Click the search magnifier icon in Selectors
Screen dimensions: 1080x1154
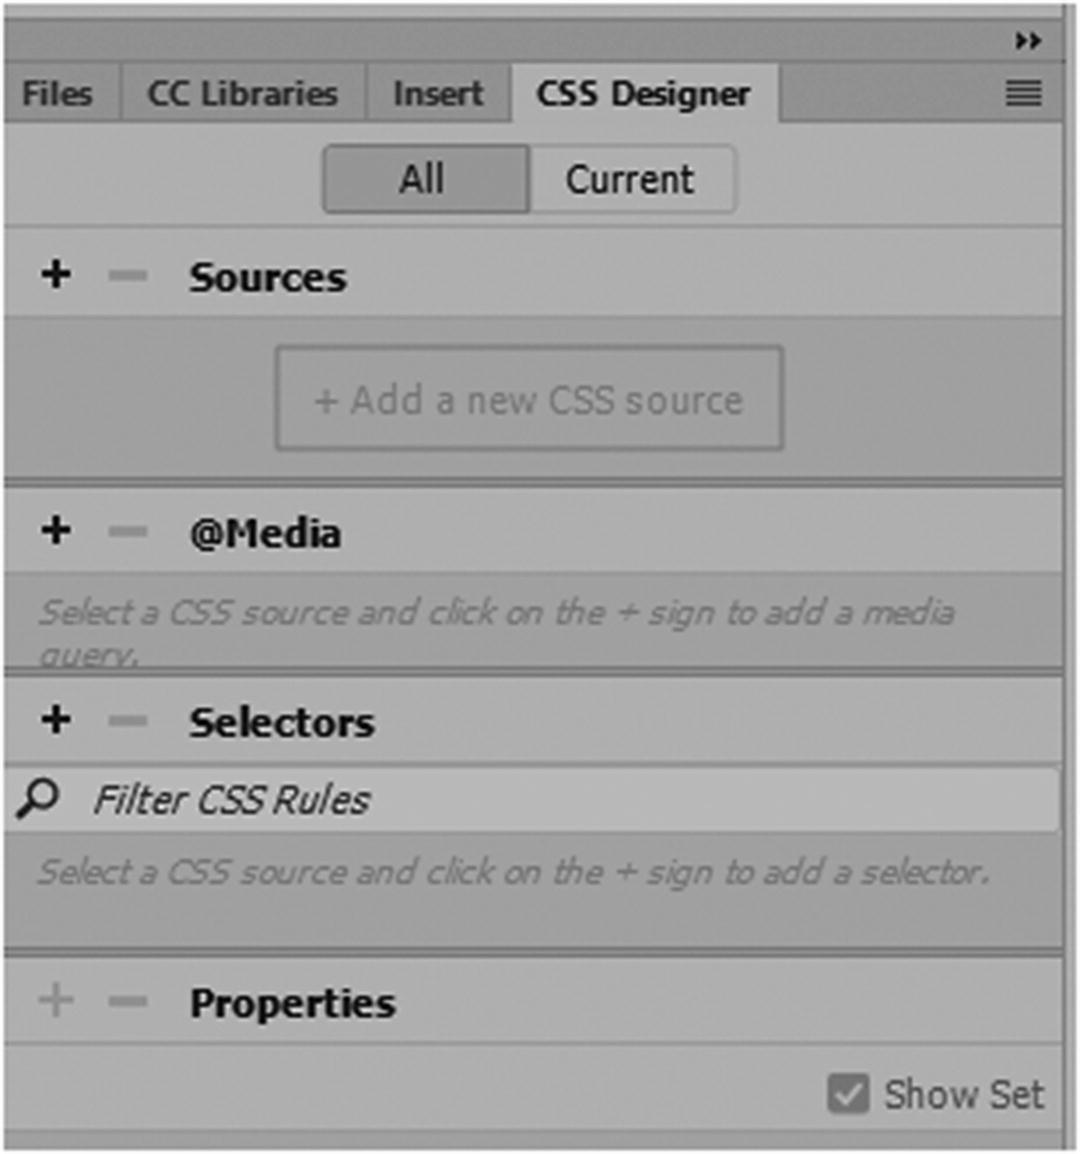[x=38, y=799]
